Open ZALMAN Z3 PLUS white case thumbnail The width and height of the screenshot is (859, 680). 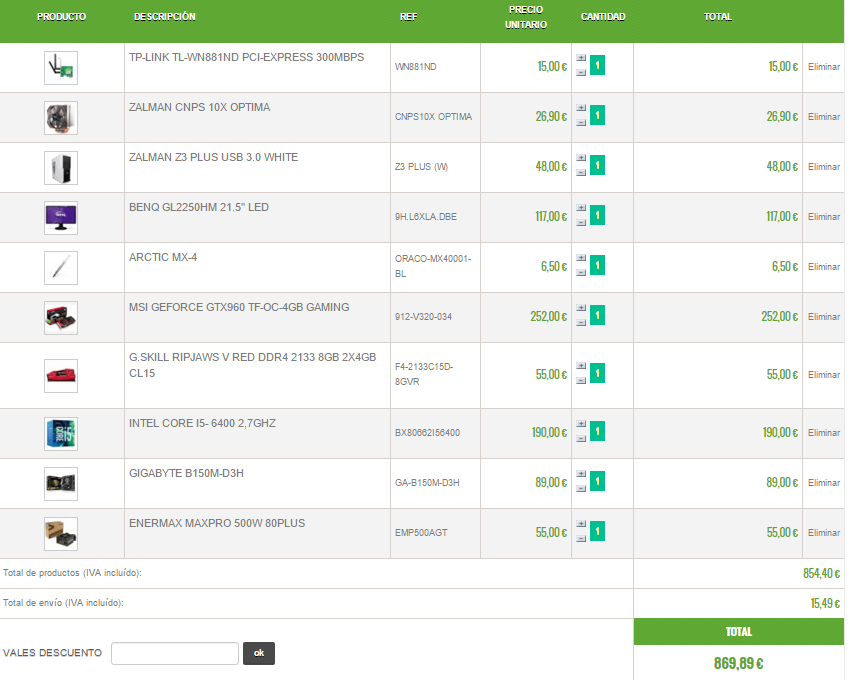[61, 168]
